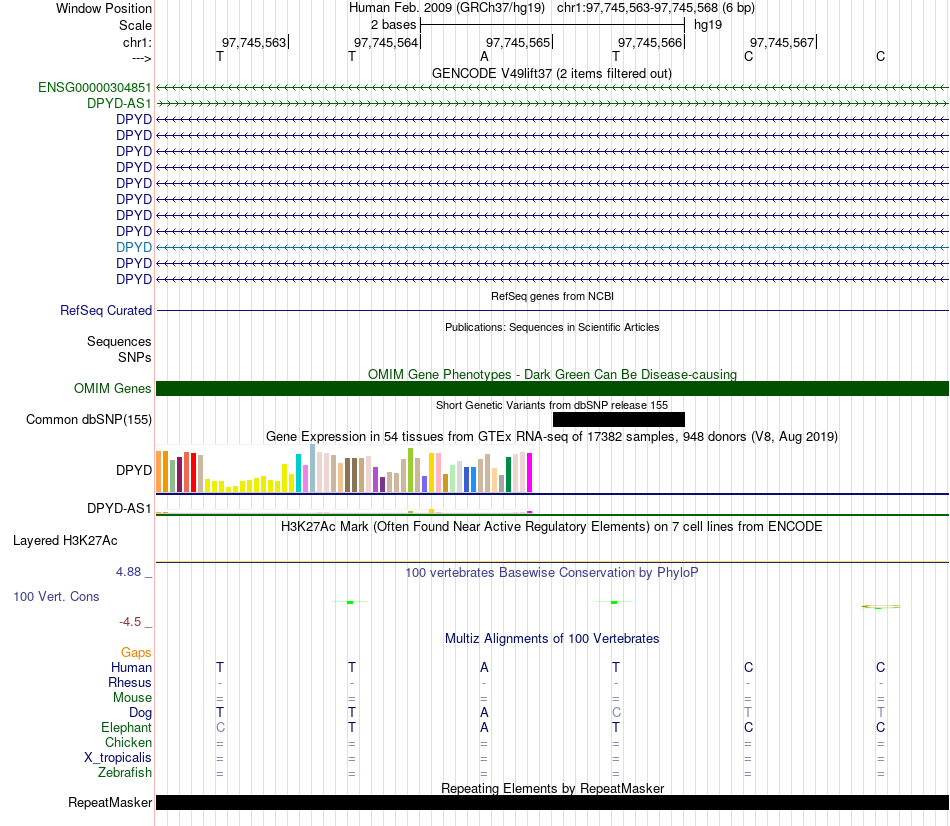Click the hg19 label beside scale bar

pyautogui.click(x=708, y=25)
